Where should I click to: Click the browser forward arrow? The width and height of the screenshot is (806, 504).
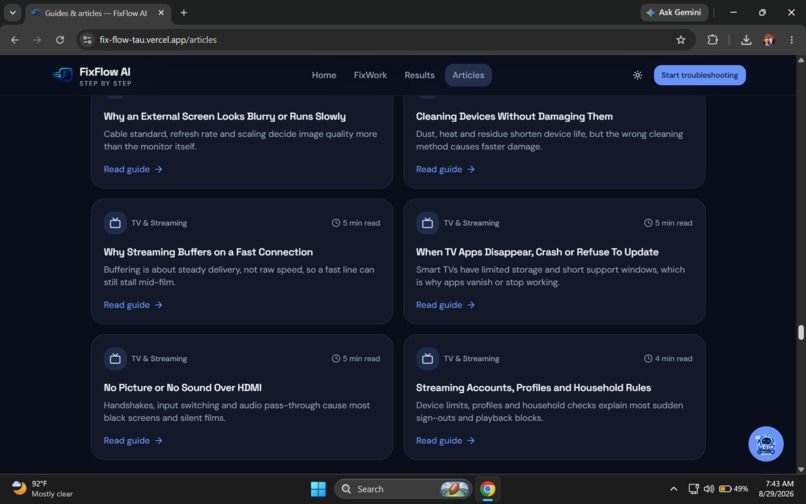[x=37, y=40]
